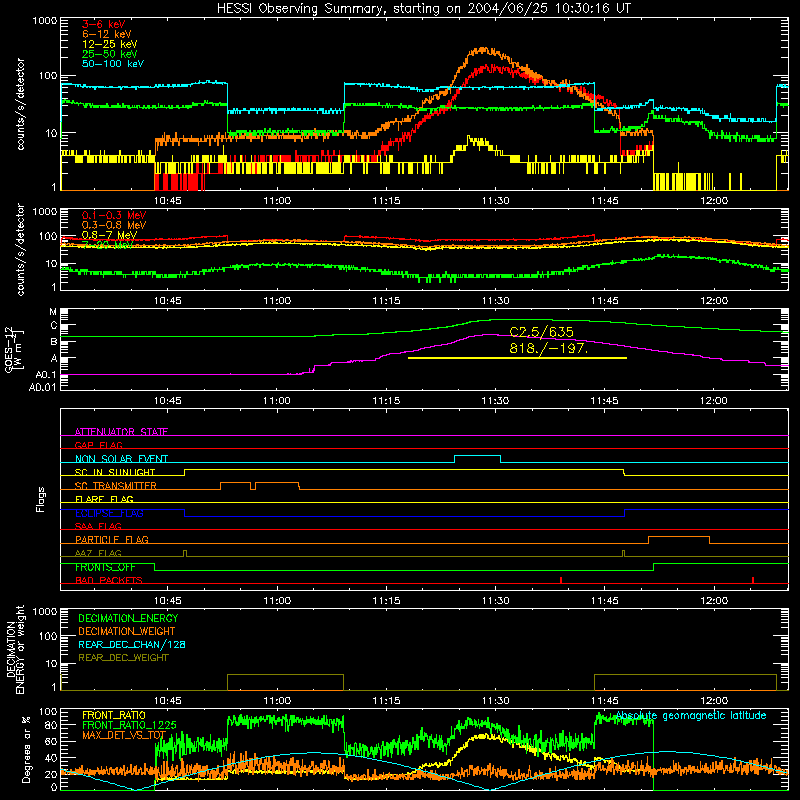Click the SAA_FLAG label
Image resolution: width=800 pixels, height=800 pixels.
(98, 526)
